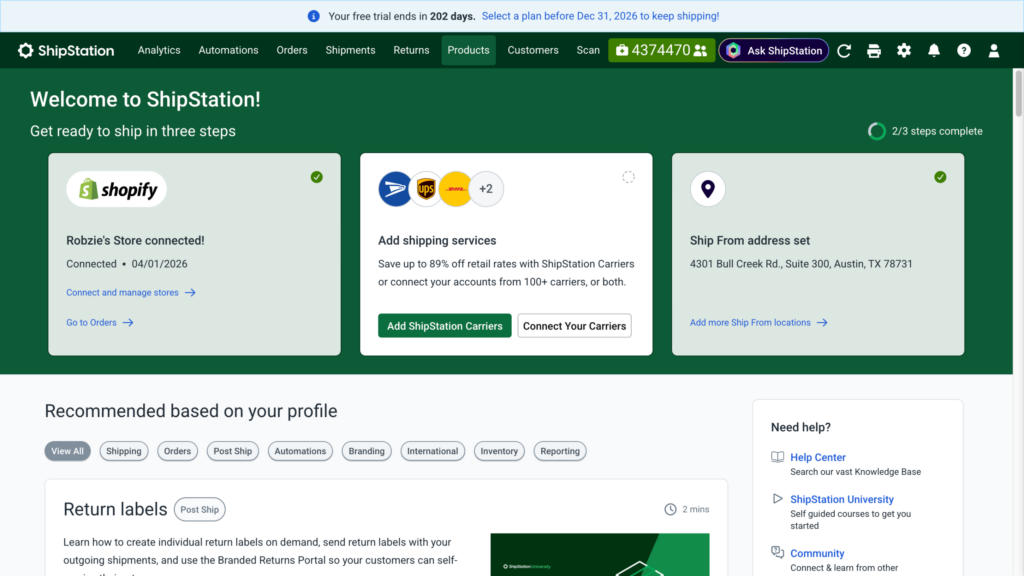1024x576 pixels.
Task: Click the ShipStation University play icon
Action: pos(777,498)
